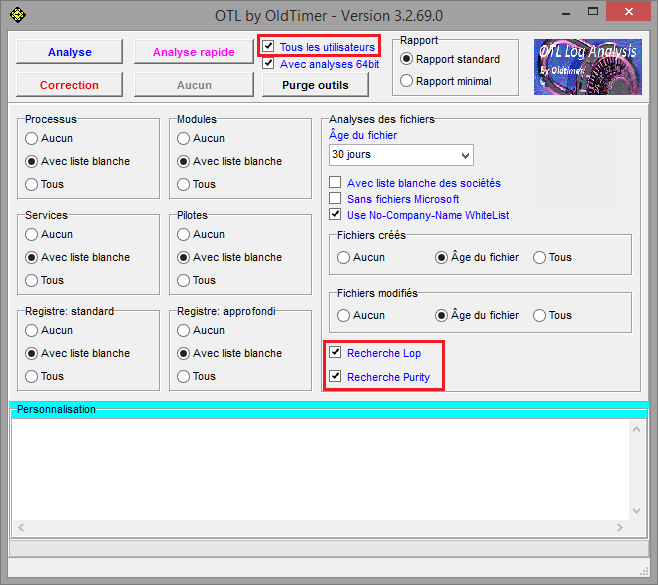
Task: Click the OTL app icon in title bar
Action: 17,15
